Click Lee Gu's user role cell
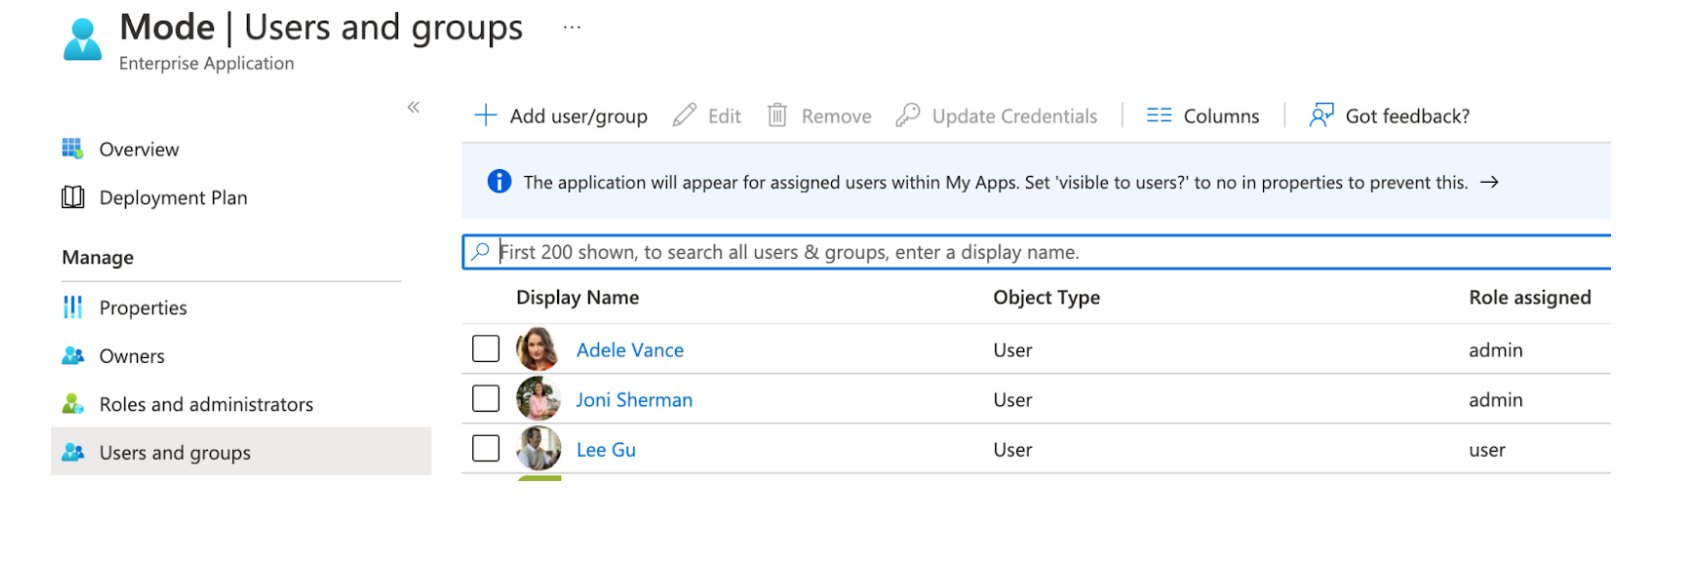 point(1487,450)
